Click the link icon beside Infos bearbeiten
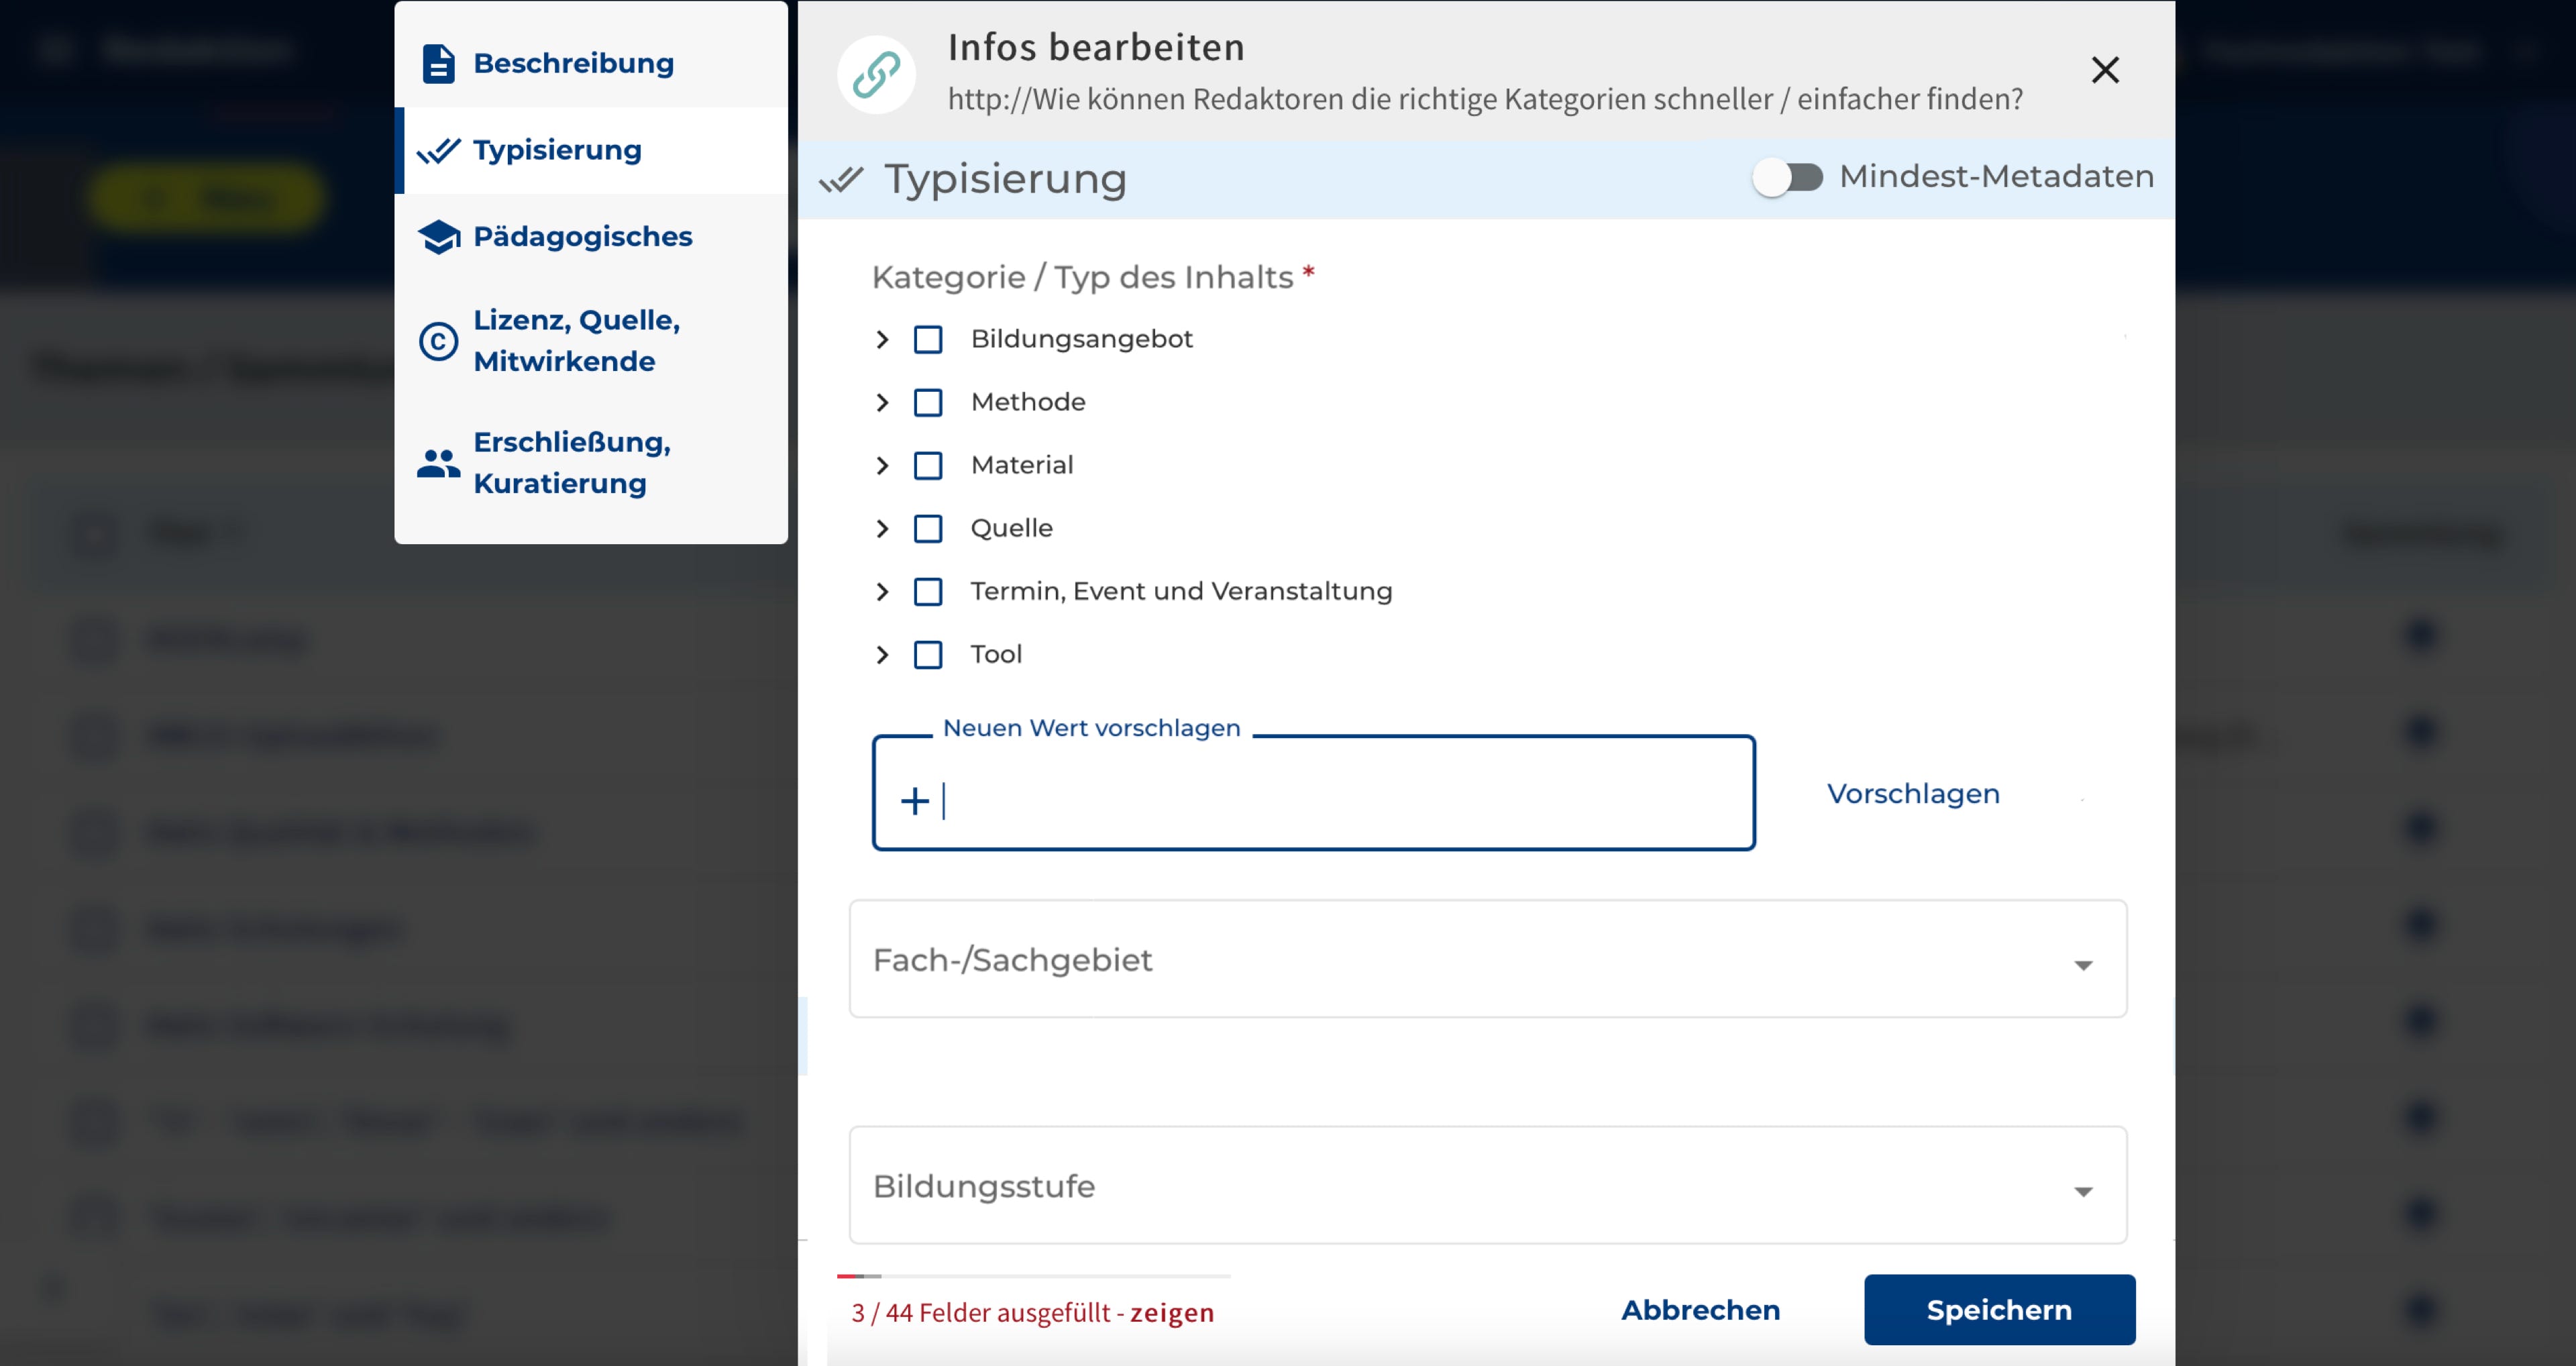Screen dimensions: 2576x1366 pyautogui.click(x=876, y=74)
